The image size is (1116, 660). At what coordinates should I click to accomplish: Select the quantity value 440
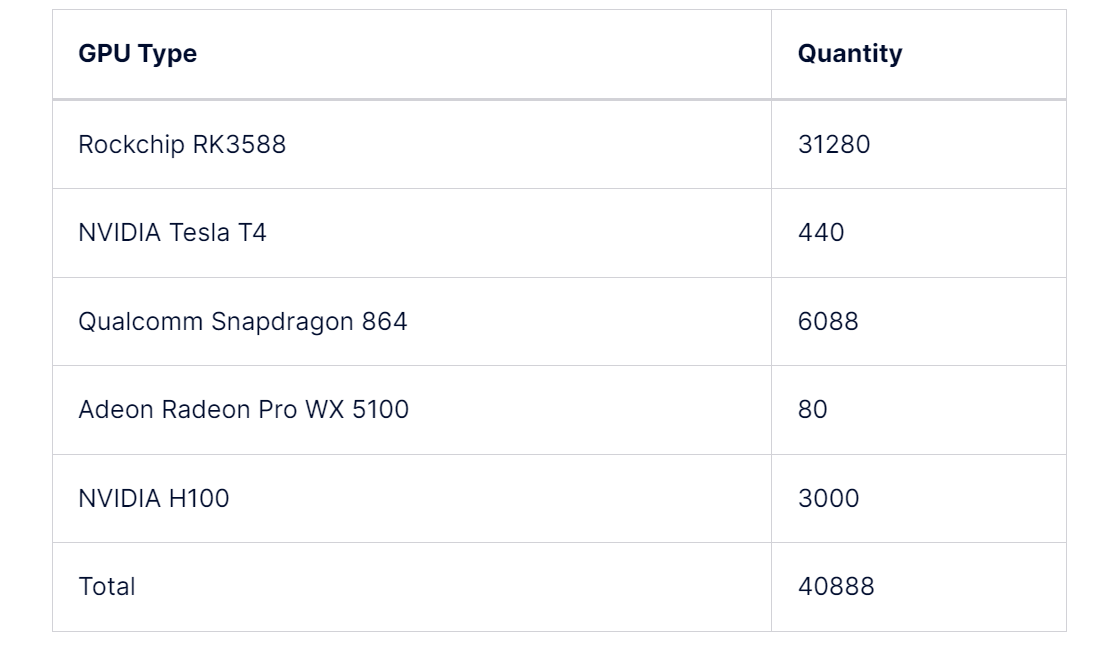pyautogui.click(x=820, y=233)
